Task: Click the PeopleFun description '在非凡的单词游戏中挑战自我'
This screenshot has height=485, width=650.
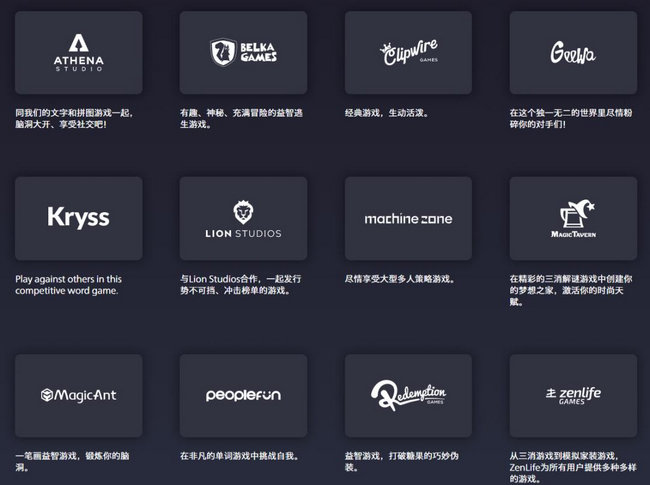Action: pyautogui.click(x=240, y=456)
